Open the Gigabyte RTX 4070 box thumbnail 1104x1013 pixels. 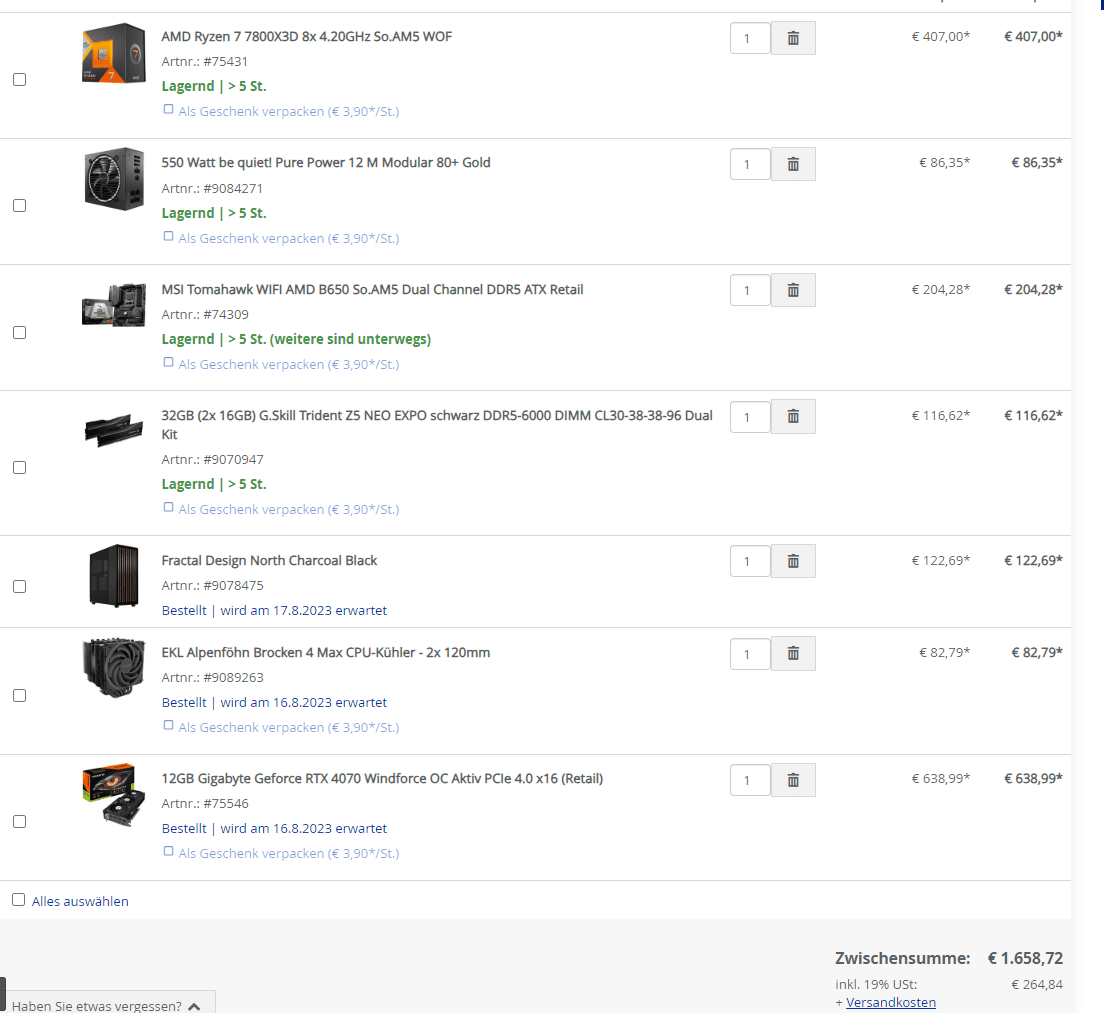pos(114,794)
